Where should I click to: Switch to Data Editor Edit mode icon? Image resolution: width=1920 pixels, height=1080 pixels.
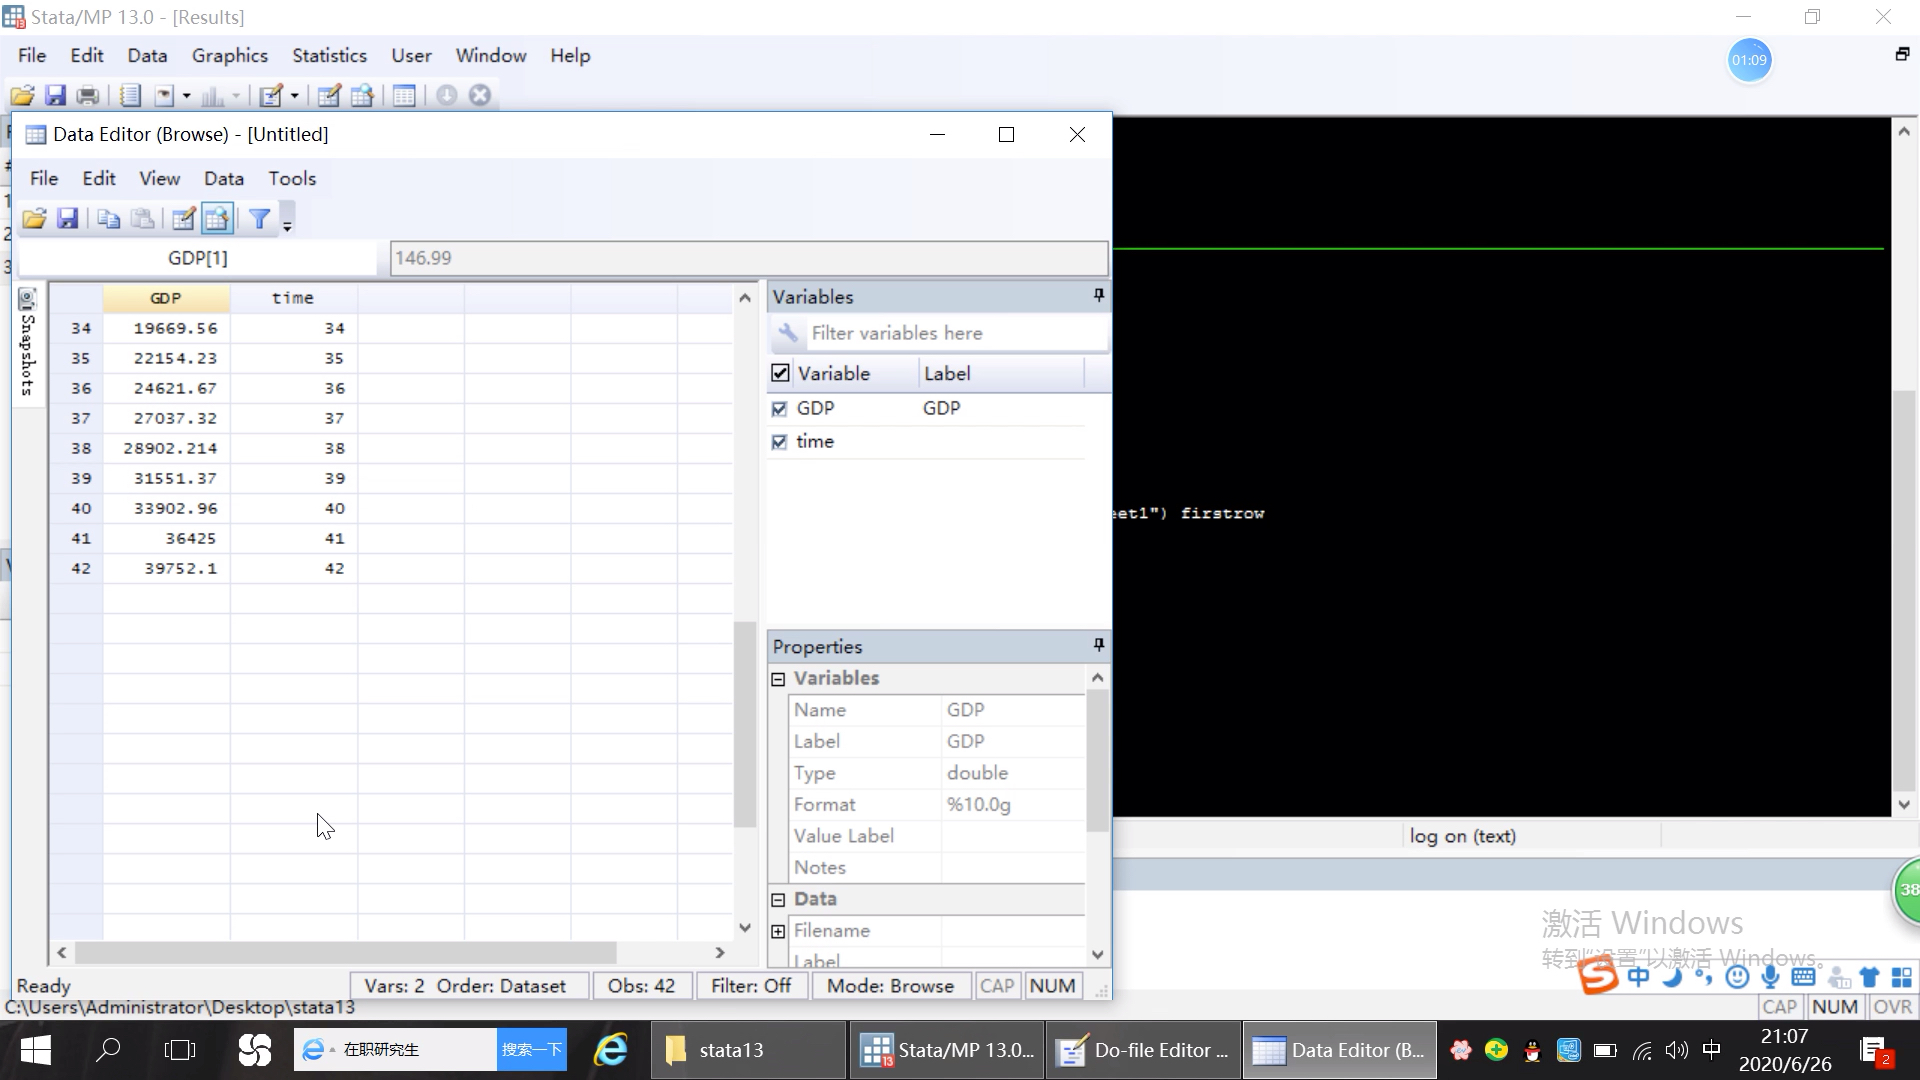[x=183, y=218]
